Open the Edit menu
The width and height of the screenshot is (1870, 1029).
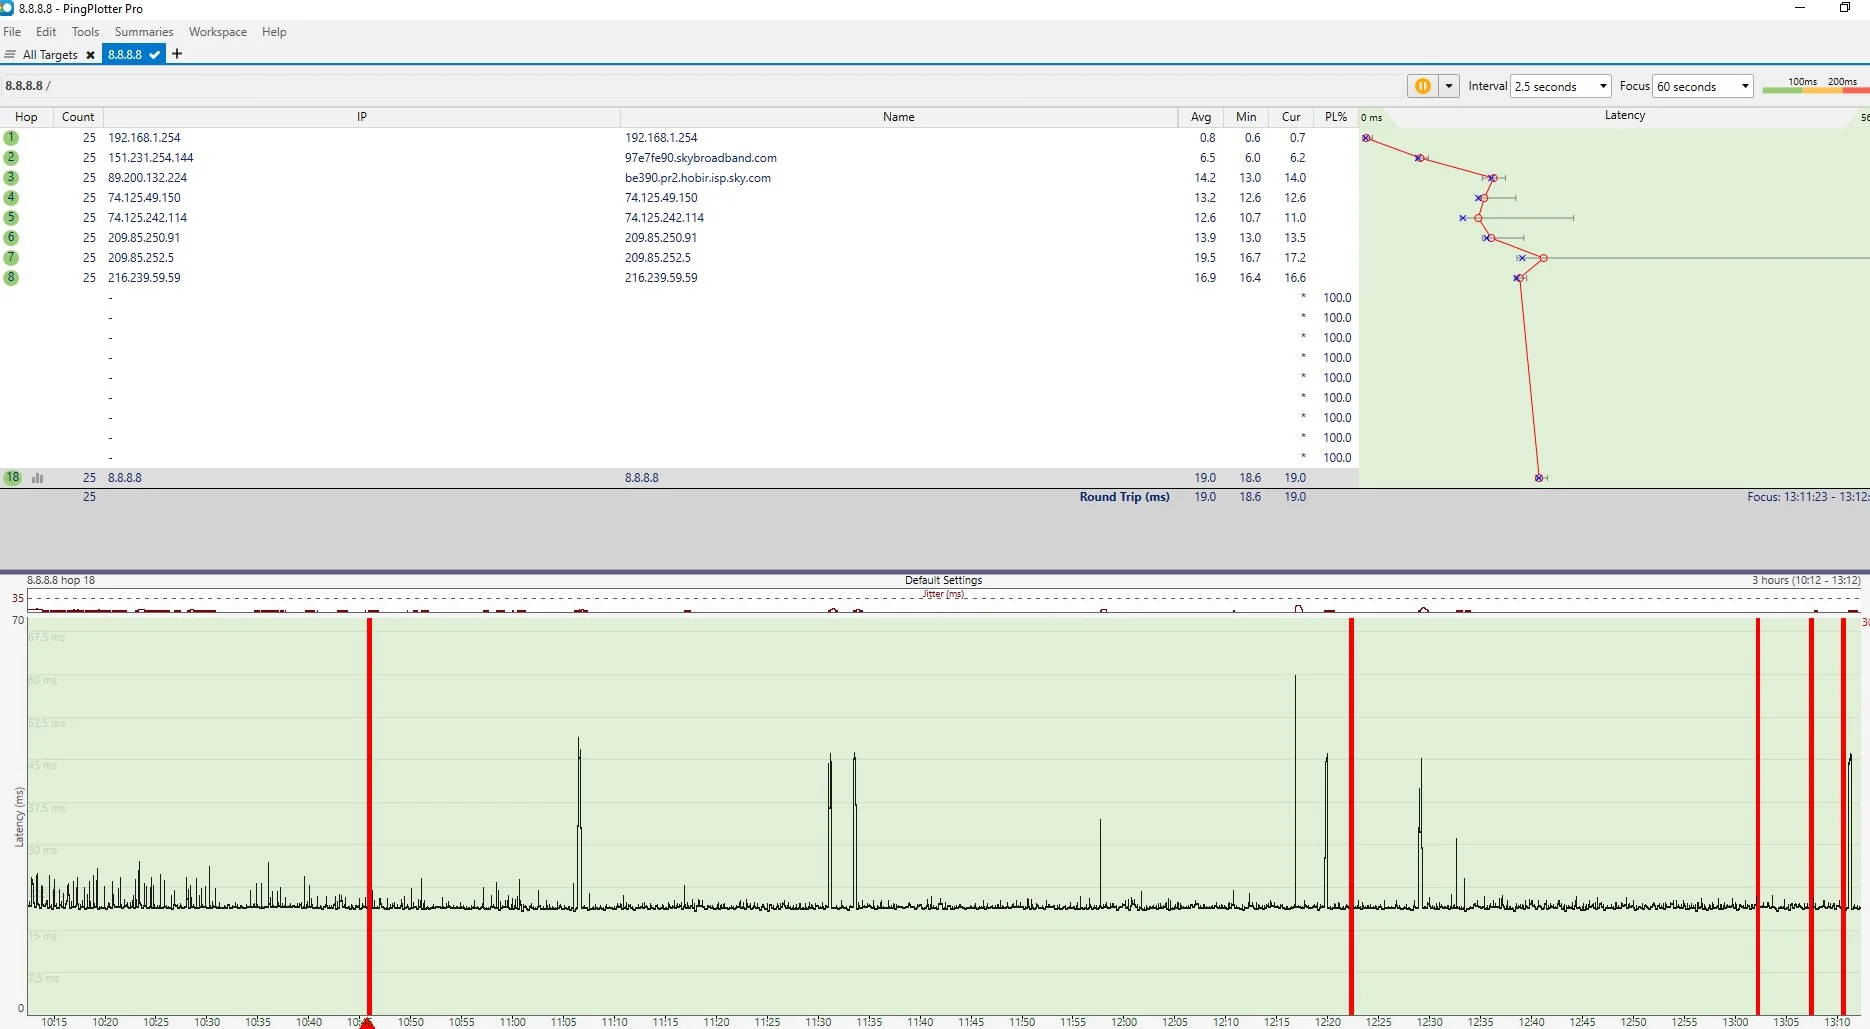coord(46,32)
